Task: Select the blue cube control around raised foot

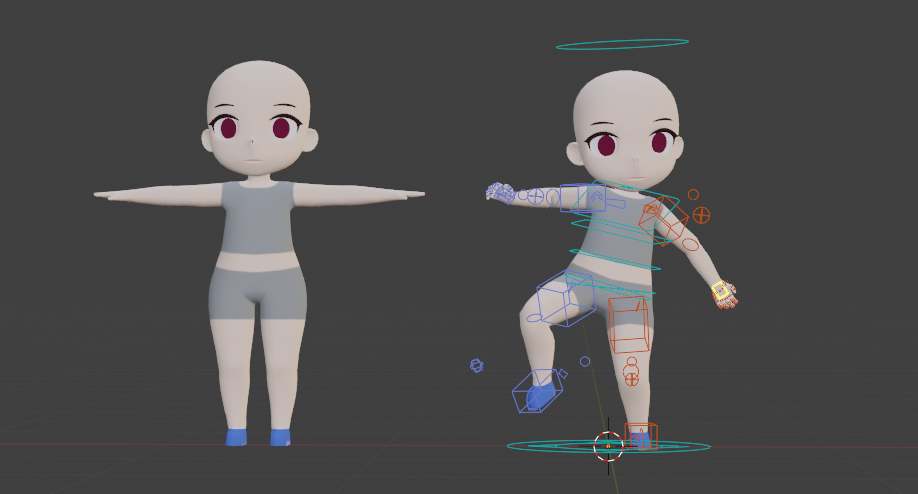Action: click(539, 390)
